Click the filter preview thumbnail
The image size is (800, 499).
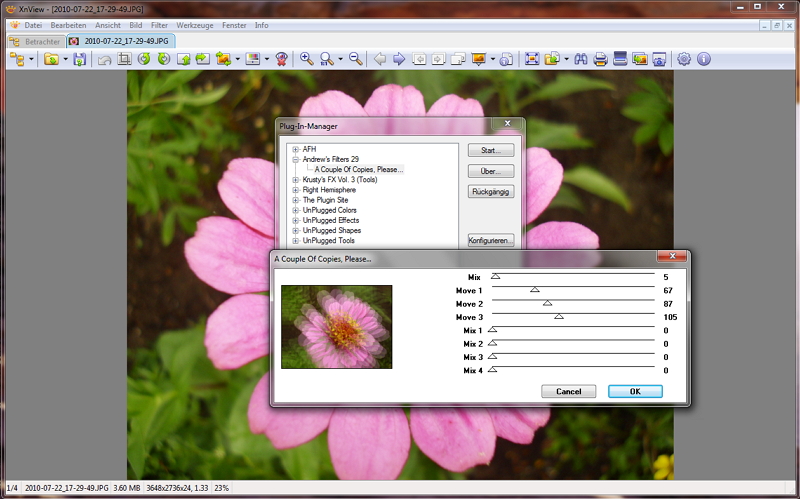point(337,326)
